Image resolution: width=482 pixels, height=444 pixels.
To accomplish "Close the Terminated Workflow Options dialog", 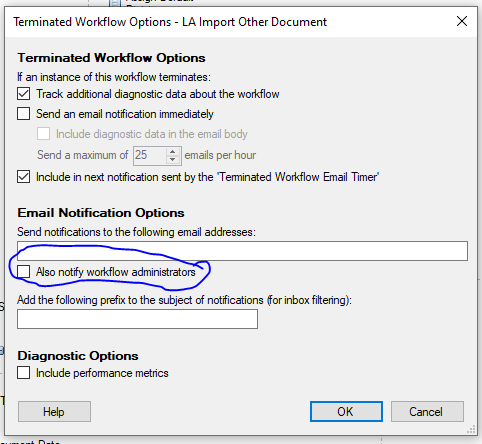I will (462, 22).
